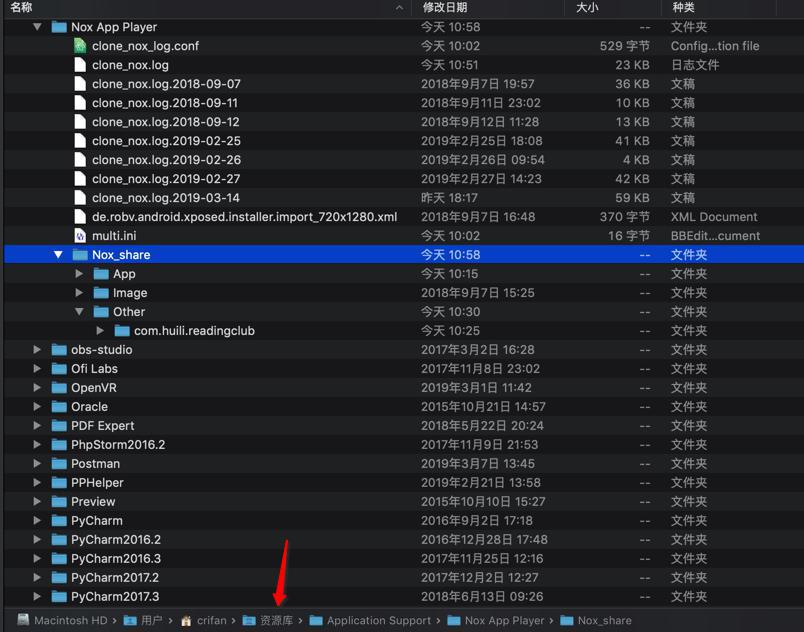Screen dimensions: 804x632
Task: Sort by the 修改日期 column header
Action: [x=445, y=7]
